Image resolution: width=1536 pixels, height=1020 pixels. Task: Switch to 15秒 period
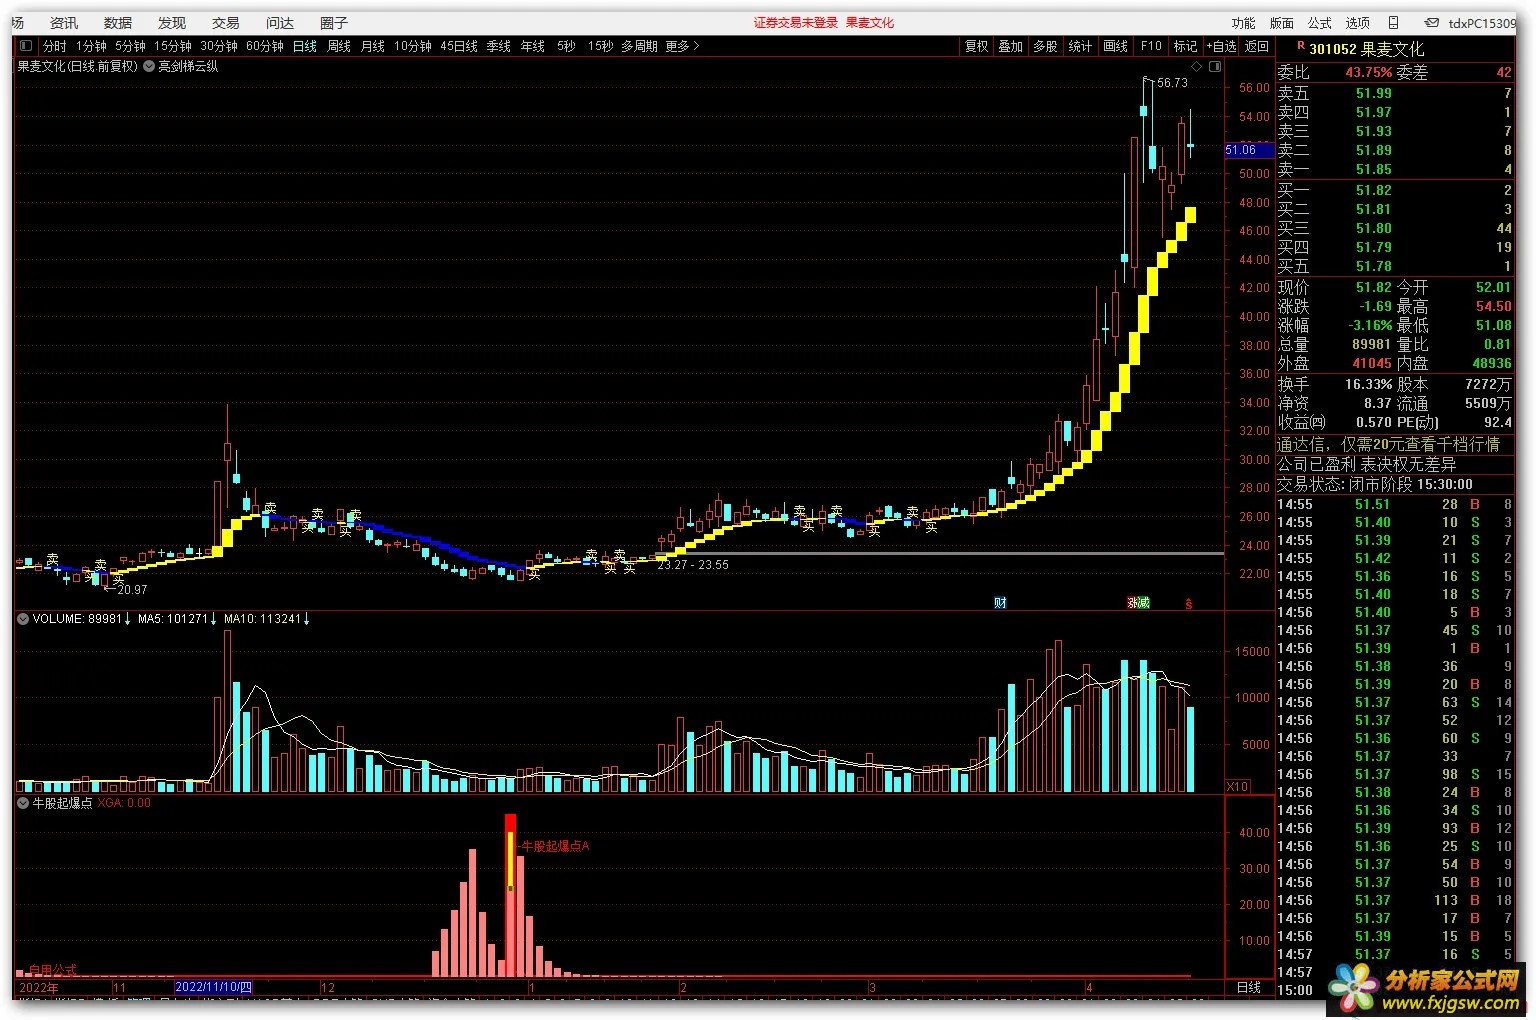(600, 46)
